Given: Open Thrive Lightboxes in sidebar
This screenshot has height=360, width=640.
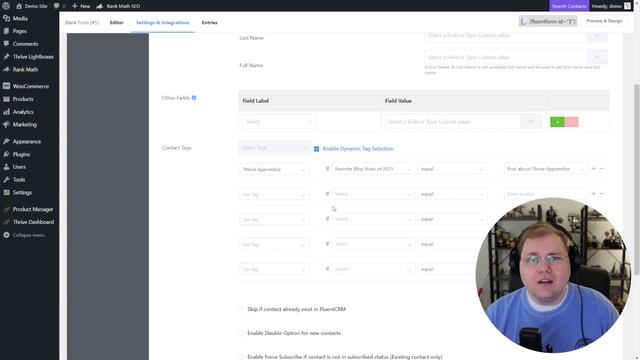Looking at the screenshot, I should tap(33, 57).
